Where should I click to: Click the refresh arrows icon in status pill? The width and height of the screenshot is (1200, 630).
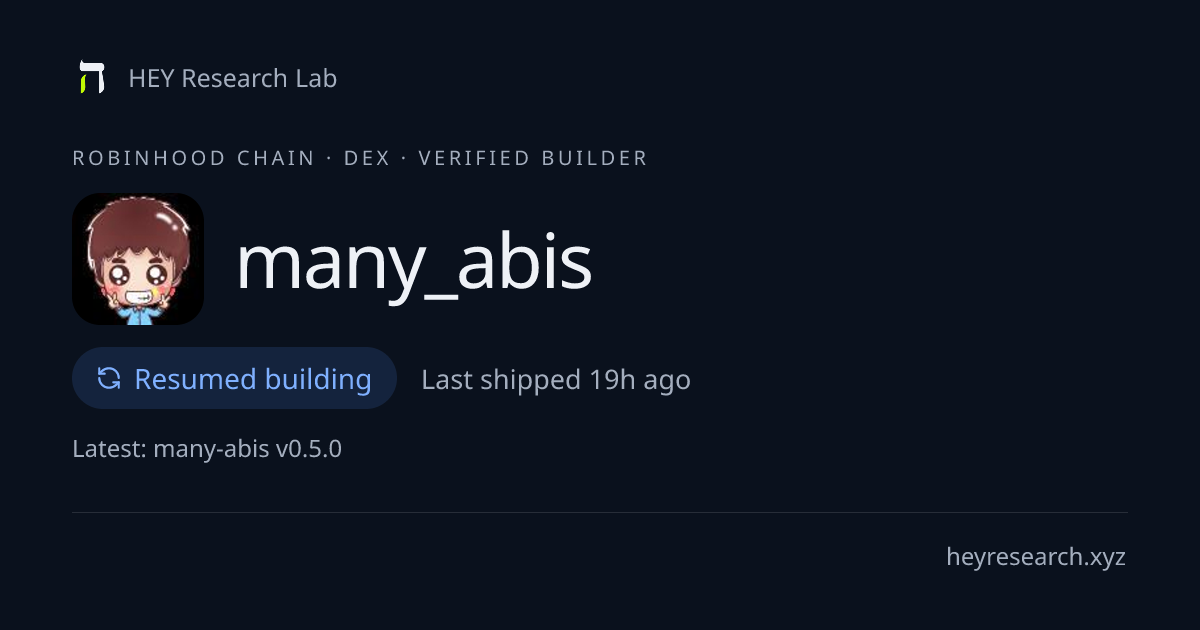click(x=109, y=378)
